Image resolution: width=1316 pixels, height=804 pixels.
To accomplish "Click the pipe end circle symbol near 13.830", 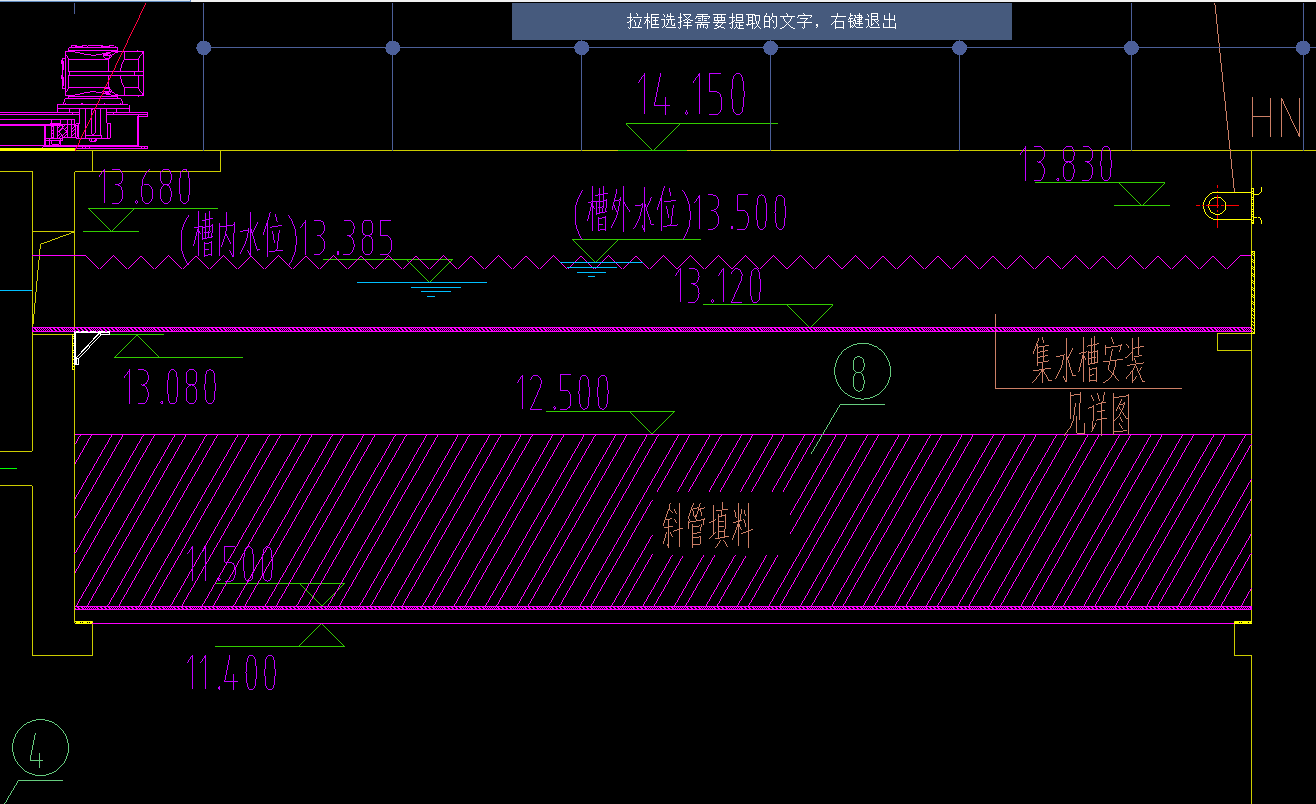I will coord(1216,205).
